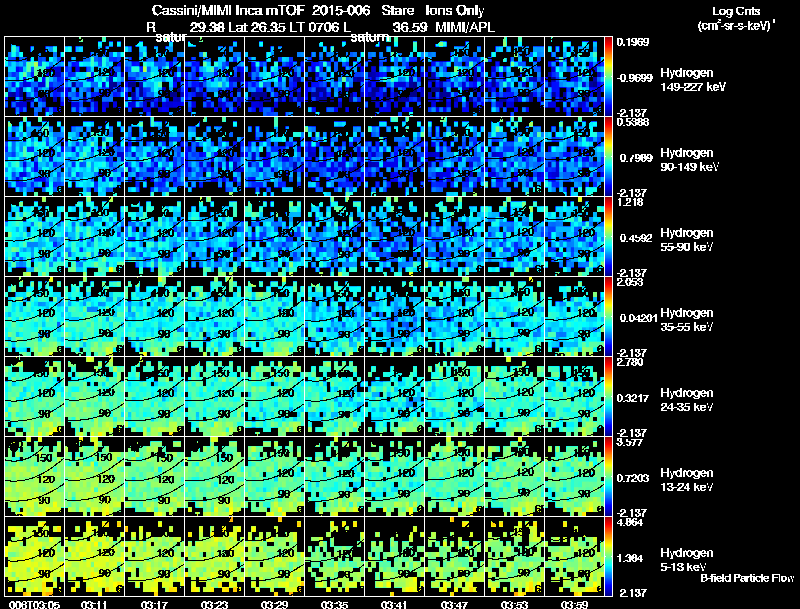Click the color bar beside Hydrogen 55-90 keV
800x609 pixels.
coord(608,237)
